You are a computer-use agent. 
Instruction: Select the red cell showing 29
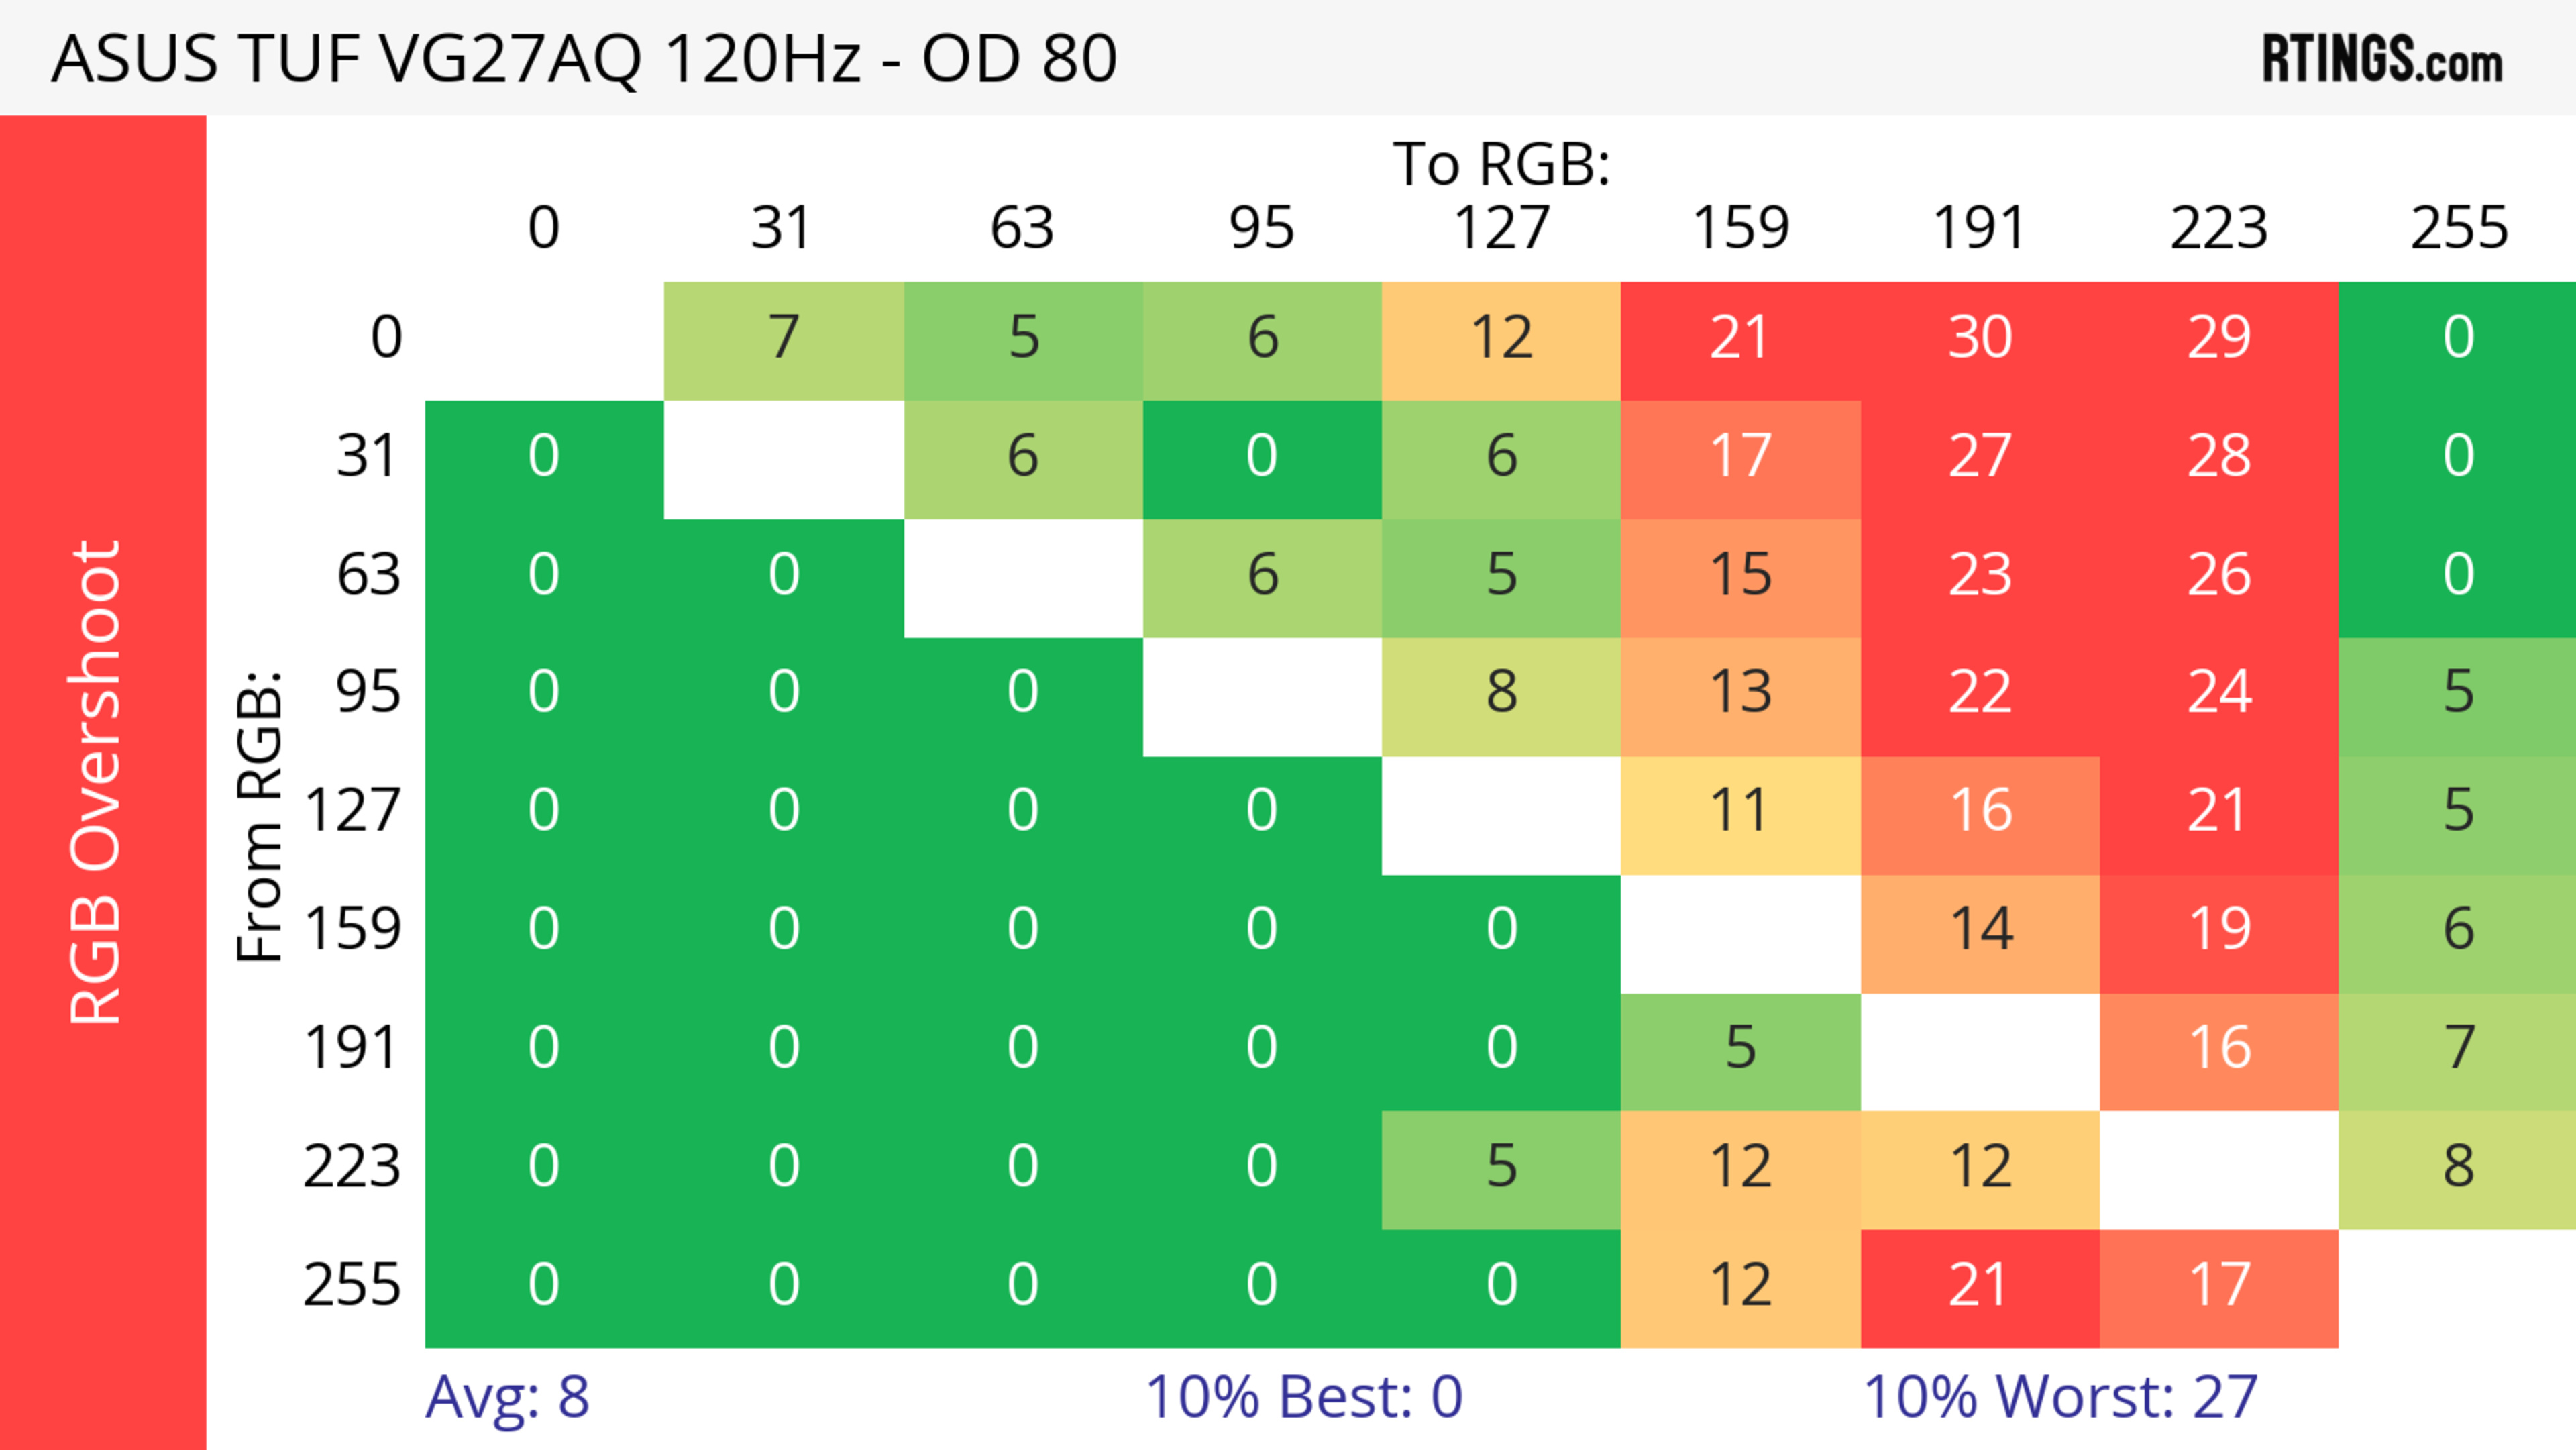click(x=2218, y=338)
